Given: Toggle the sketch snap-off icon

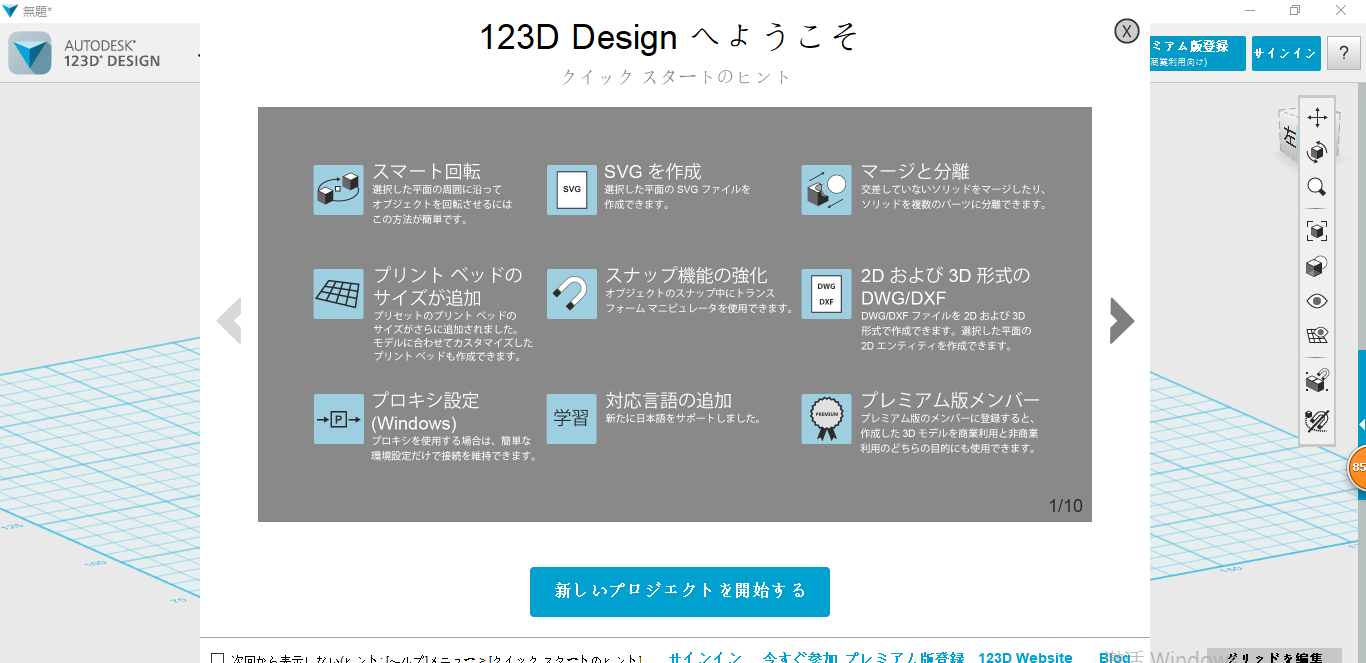Looking at the screenshot, I should point(1317,421).
